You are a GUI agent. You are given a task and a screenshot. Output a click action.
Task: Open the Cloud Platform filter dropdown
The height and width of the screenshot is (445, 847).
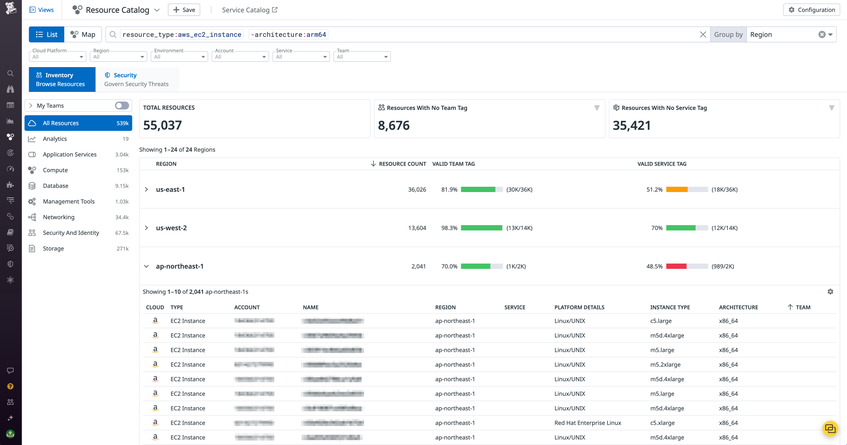pyautogui.click(x=57, y=56)
